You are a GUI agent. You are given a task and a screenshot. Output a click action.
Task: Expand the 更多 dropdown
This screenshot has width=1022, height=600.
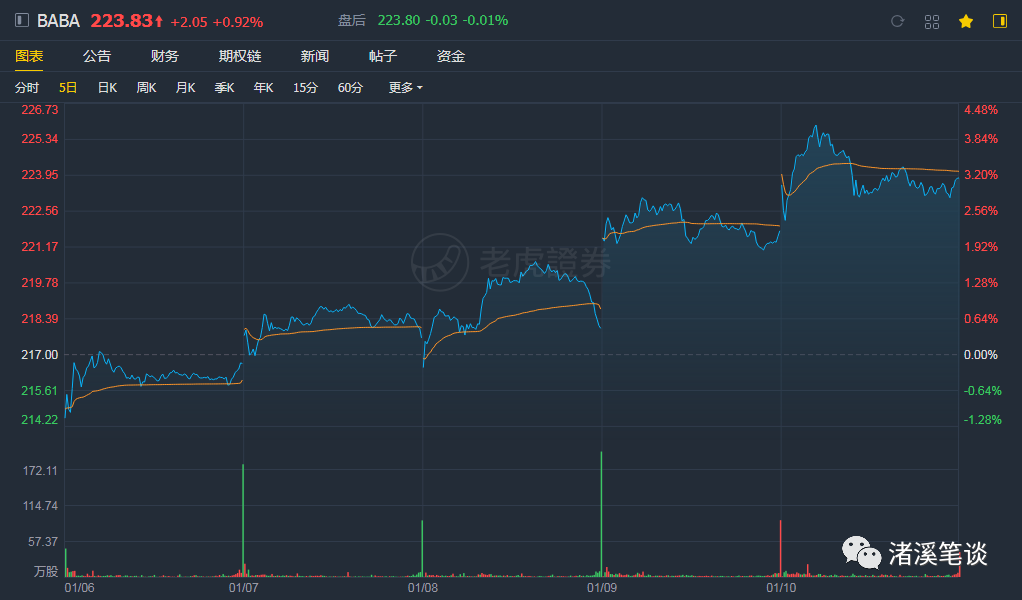(x=405, y=87)
